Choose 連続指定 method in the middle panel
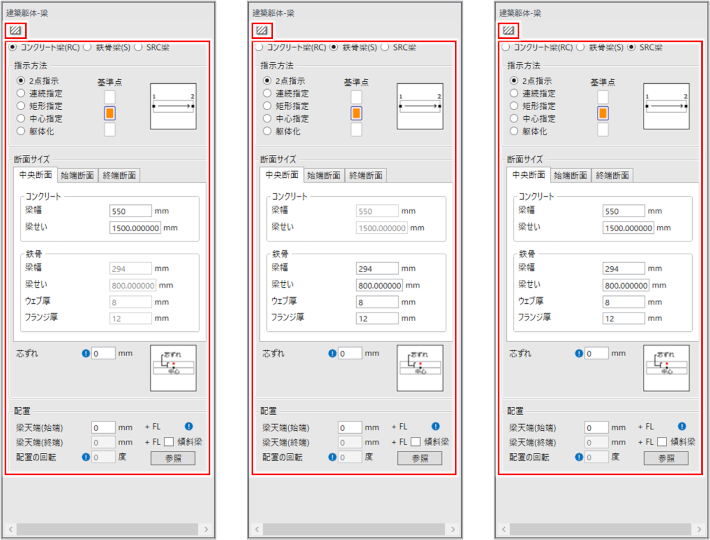The width and height of the screenshot is (710, 540). tap(266, 92)
